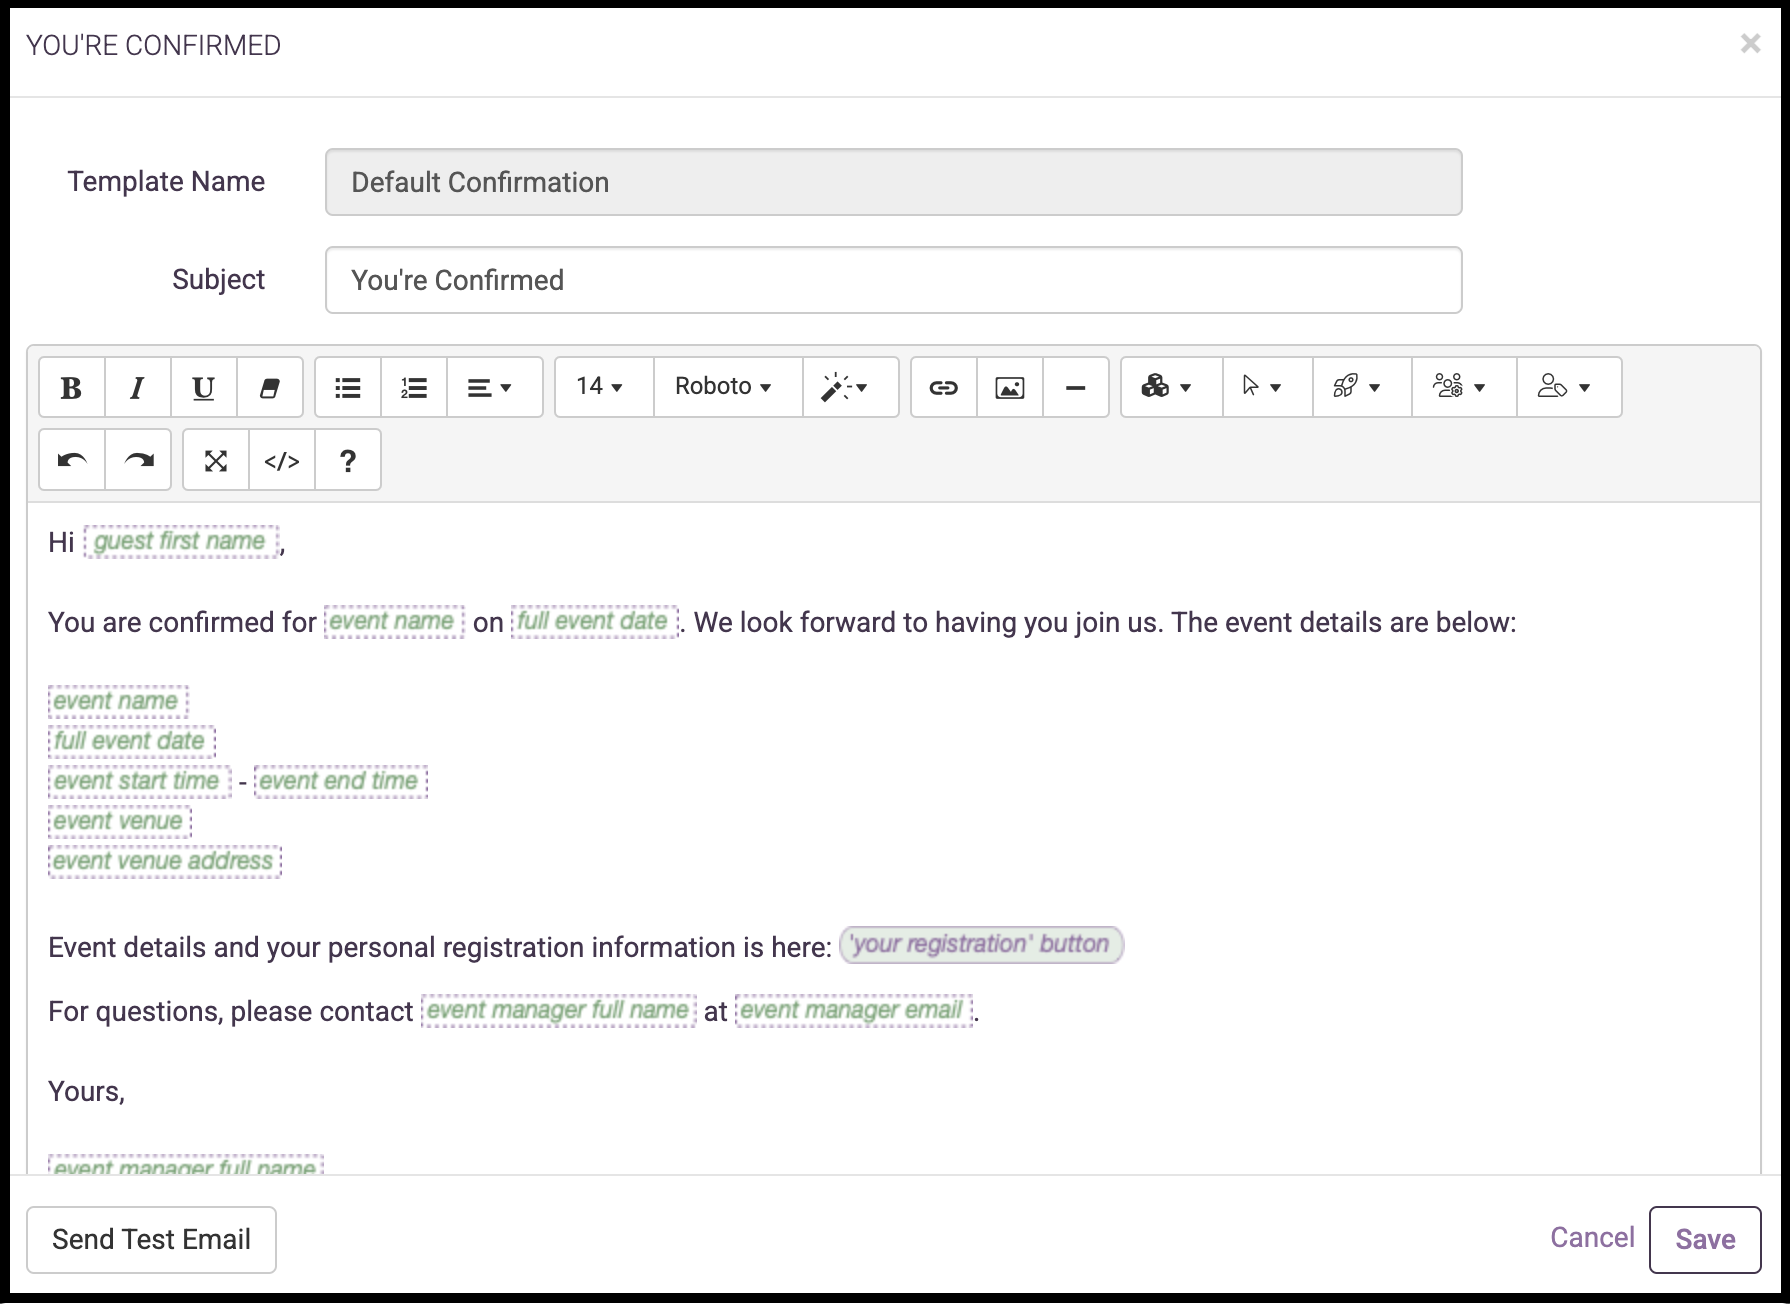Viewport: 1790px width, 1304px height.
Task: Insert a hyperlink
Action: coord(942,387)
